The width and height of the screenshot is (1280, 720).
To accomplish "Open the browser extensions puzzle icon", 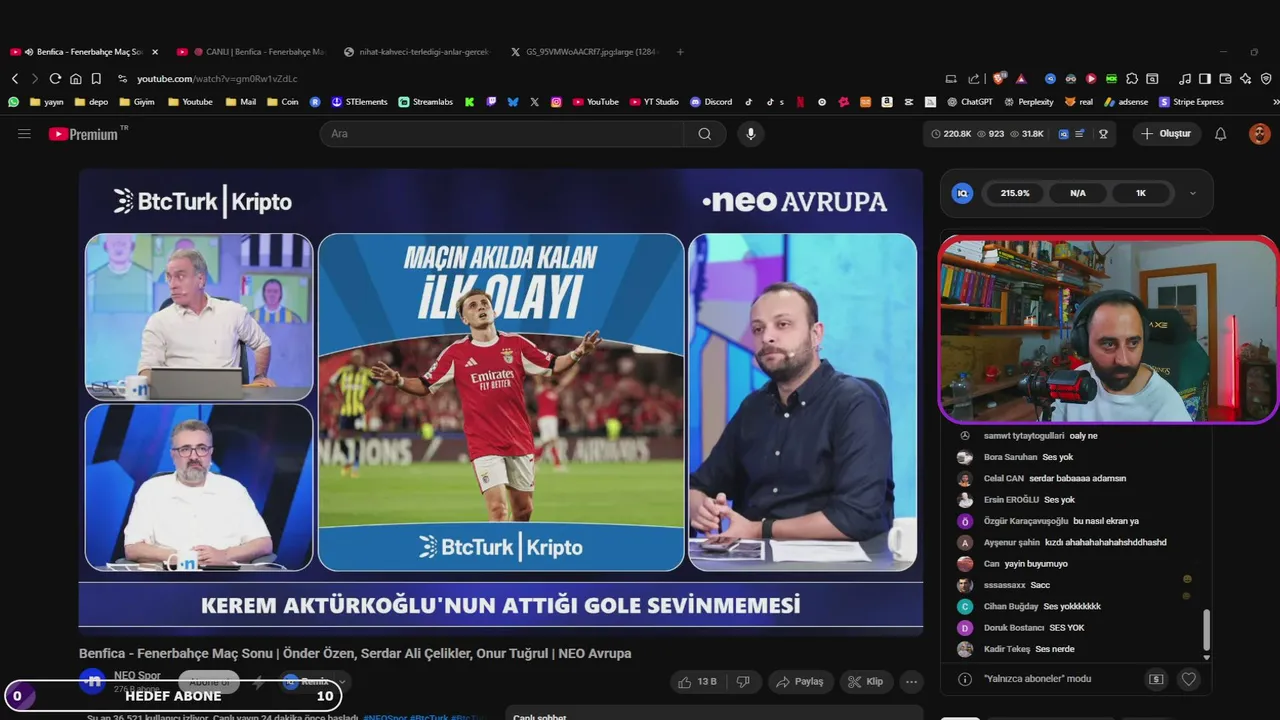I will click(x=1132, y=79).
